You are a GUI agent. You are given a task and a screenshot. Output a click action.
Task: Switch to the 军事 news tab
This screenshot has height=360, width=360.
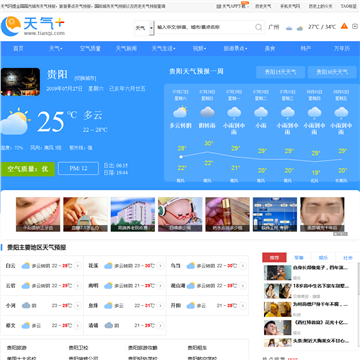pyautogui.click(x=299, y=258)
